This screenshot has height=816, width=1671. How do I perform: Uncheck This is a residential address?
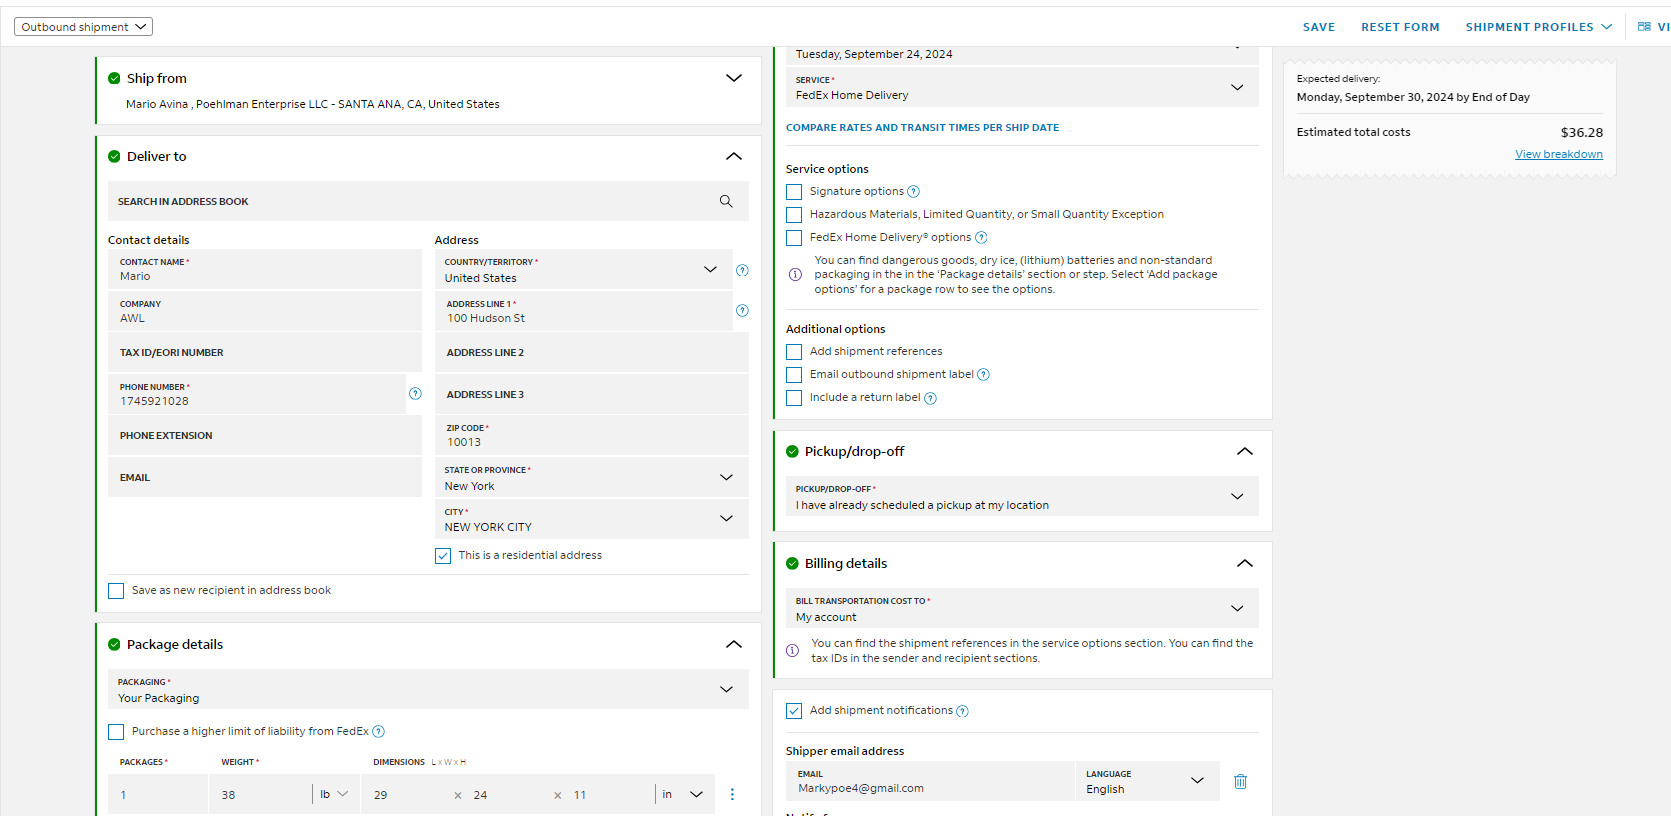point(443,556)
